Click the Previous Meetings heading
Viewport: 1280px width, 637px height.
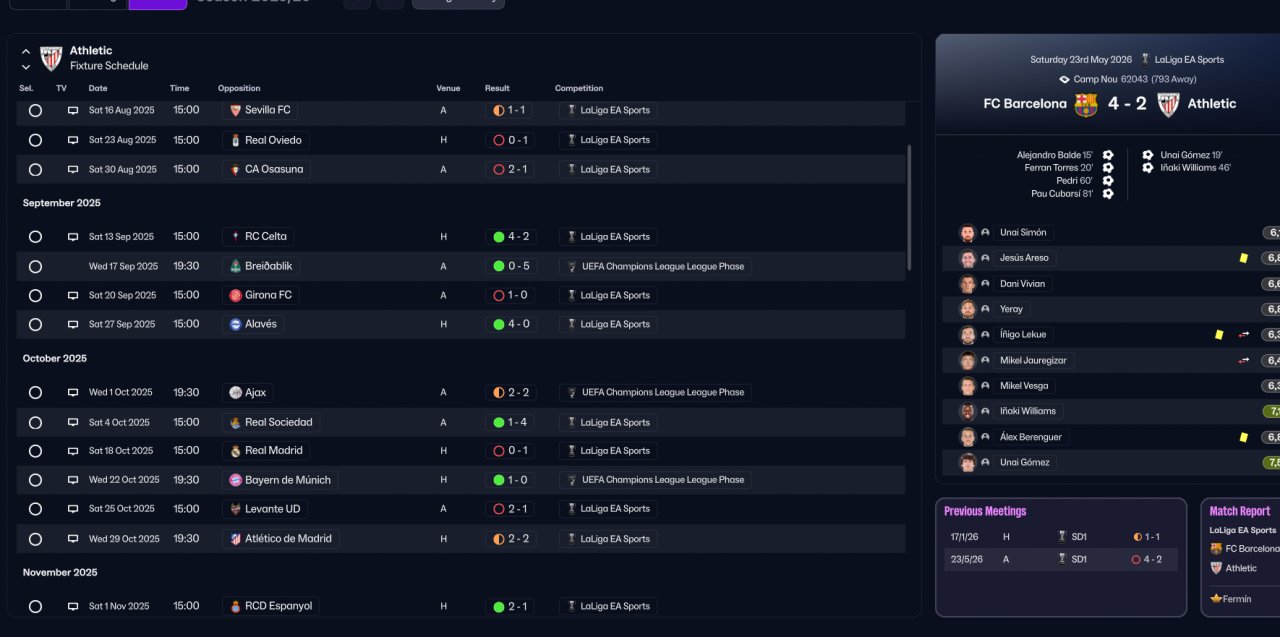coord(985,511)
